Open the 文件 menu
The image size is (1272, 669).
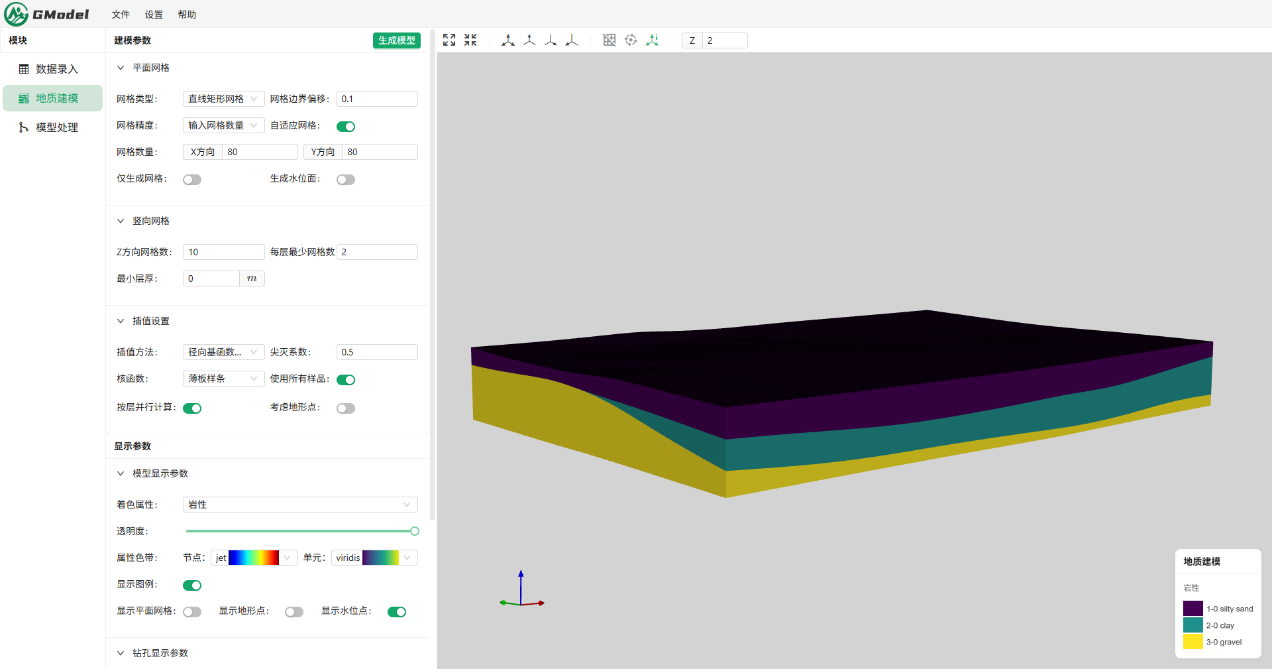click(x=121, y=15)
